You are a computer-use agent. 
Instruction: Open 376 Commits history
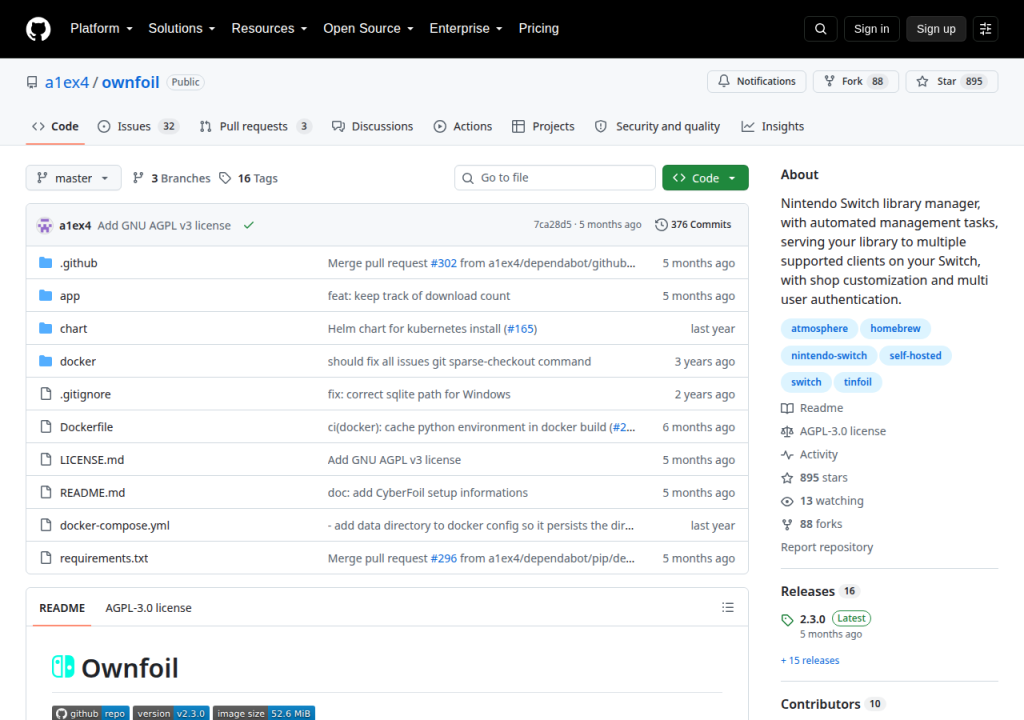point(693,225)
